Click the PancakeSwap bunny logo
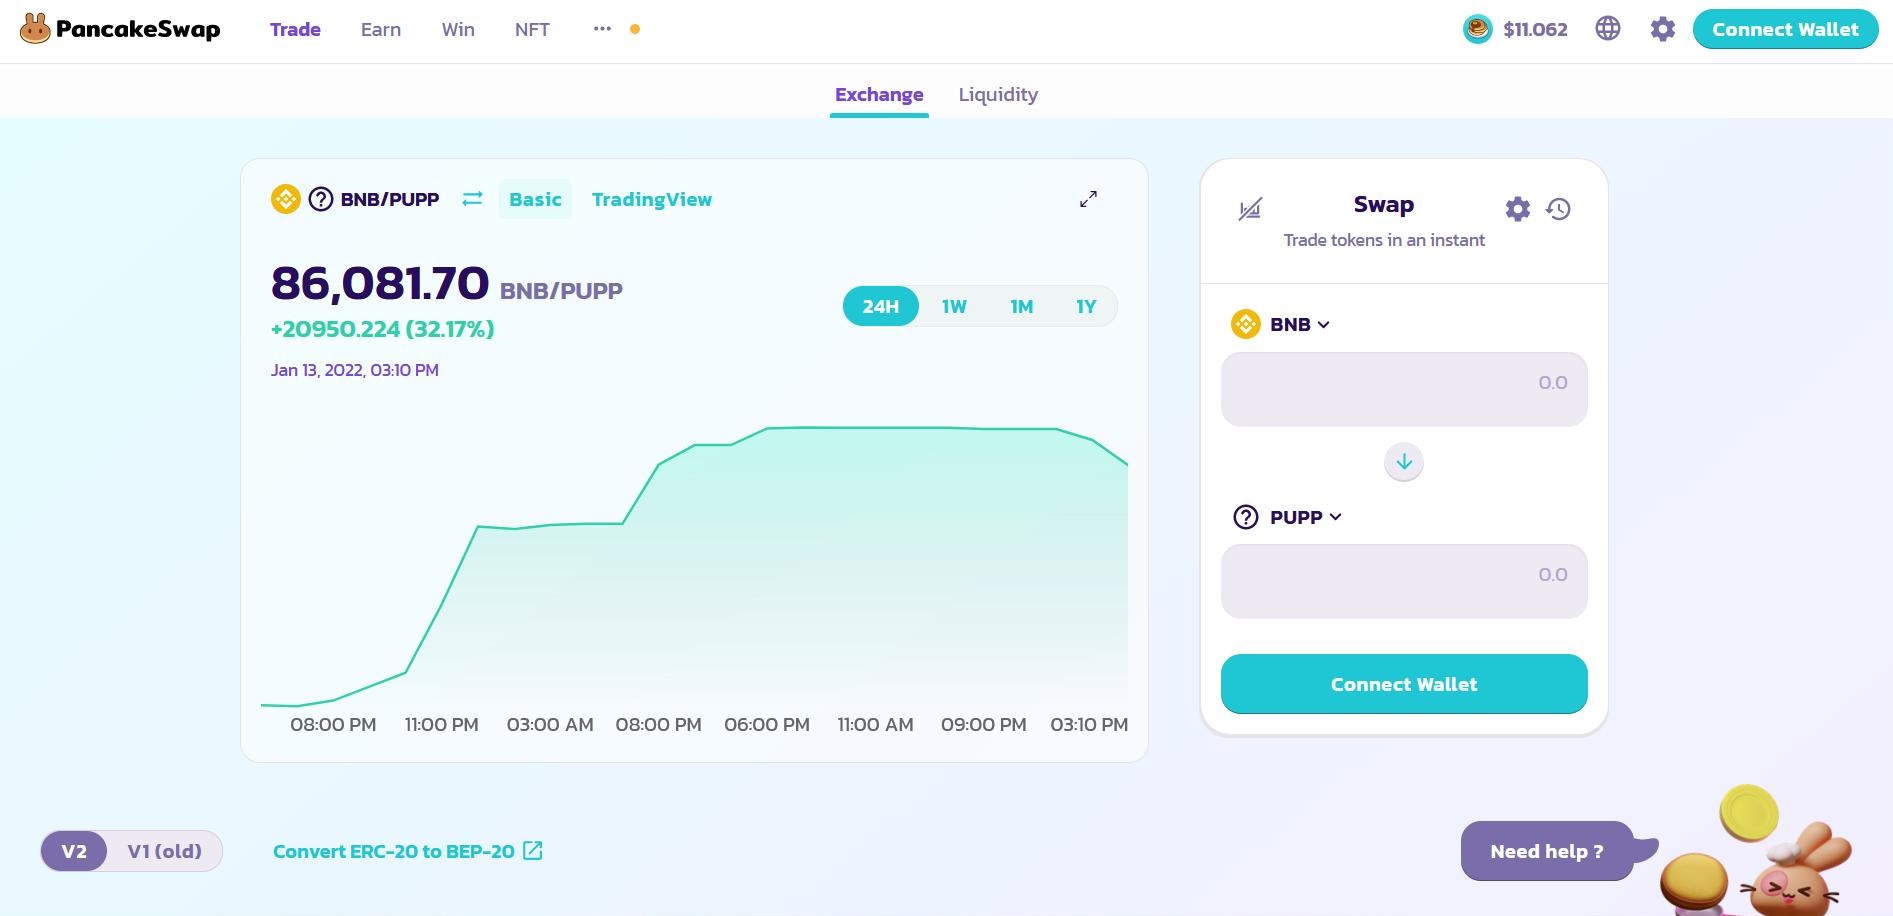The image size is (1893, 916). point(35,29)
